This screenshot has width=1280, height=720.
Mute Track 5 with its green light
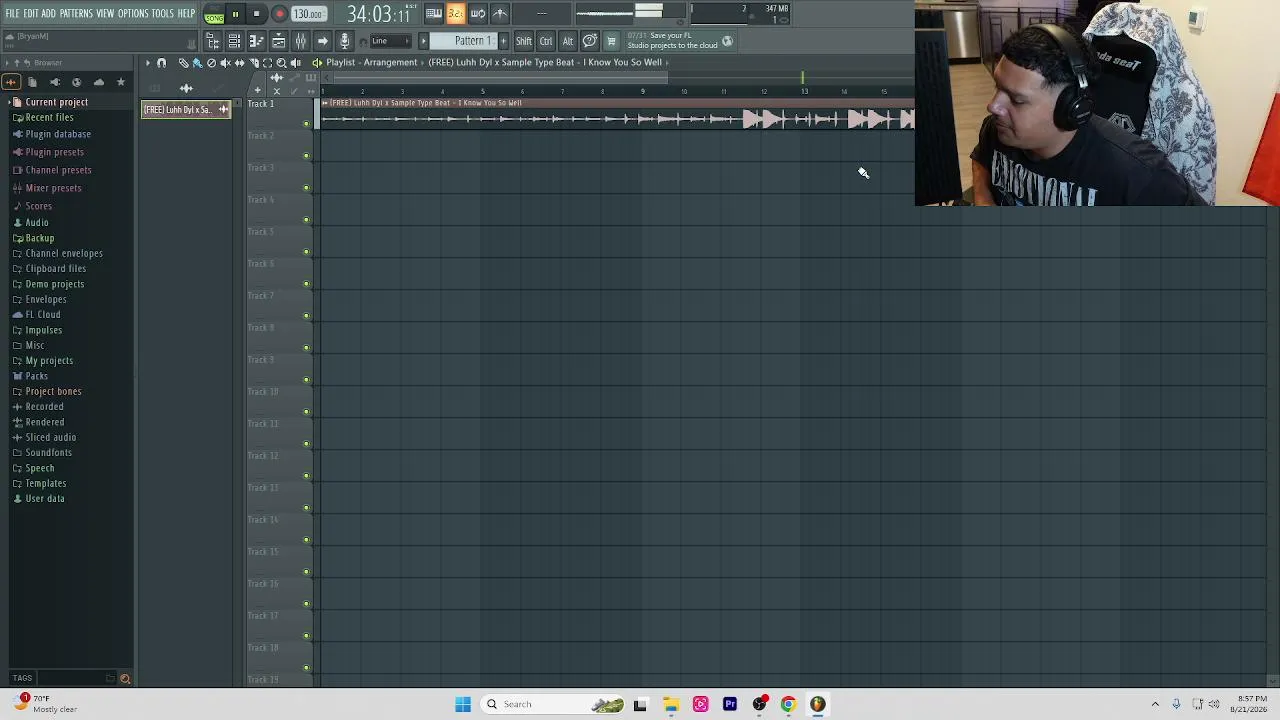coord(307,252)
